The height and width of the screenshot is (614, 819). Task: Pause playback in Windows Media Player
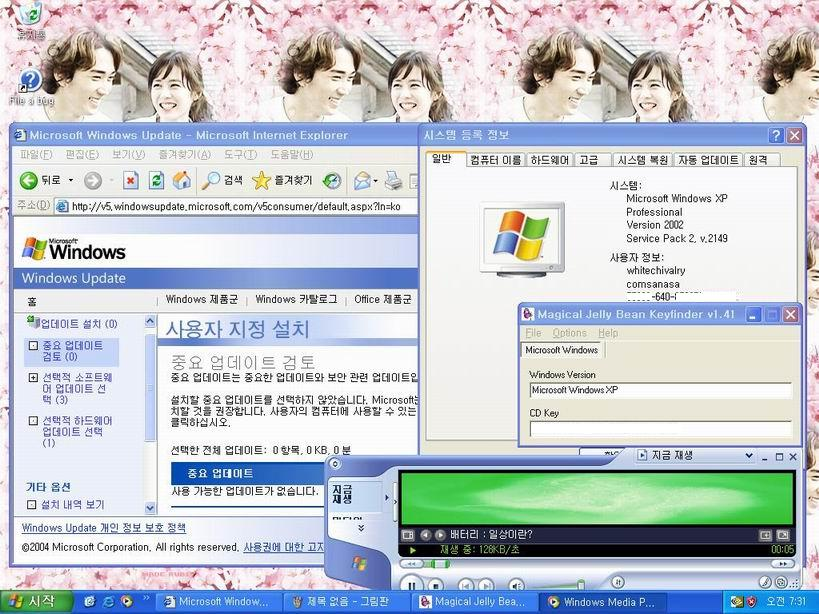pos(412,585)
